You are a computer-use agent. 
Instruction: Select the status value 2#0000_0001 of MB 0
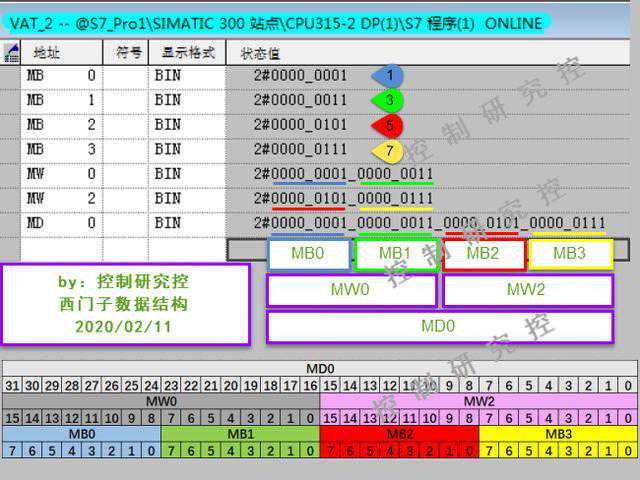(300, 76)
